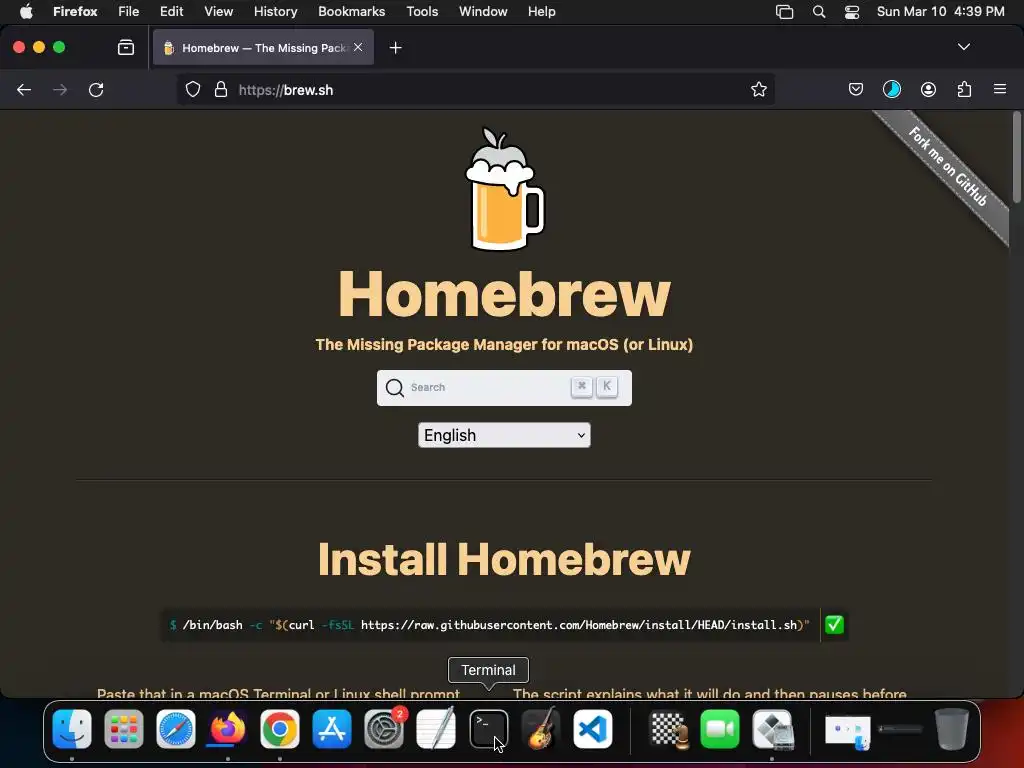Expand the list all tabs chevron
Screen dimensions: 1024x768
pyautogui.click(x=963, y=47)
